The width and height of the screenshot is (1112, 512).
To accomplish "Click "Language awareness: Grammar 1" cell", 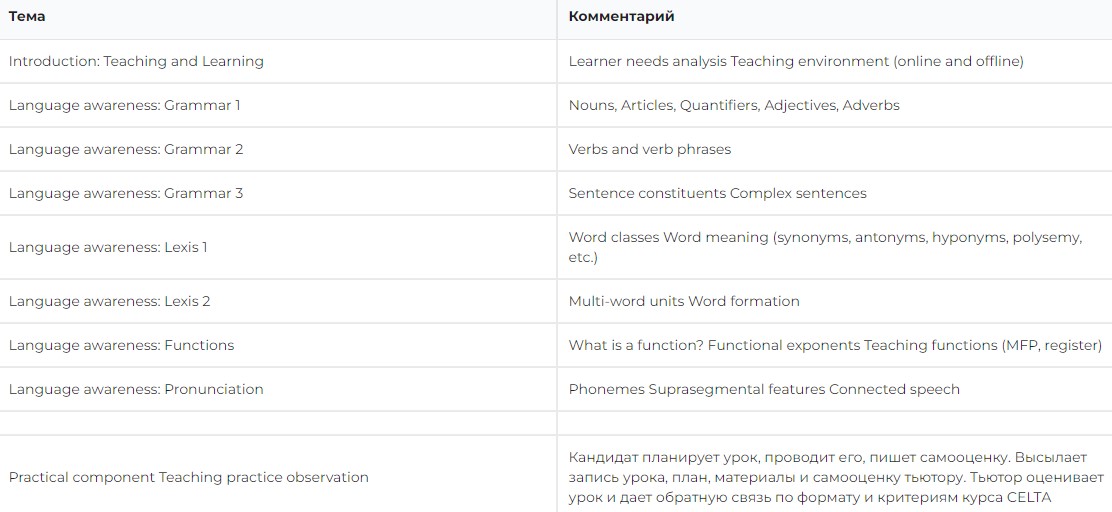I will 124,105.
